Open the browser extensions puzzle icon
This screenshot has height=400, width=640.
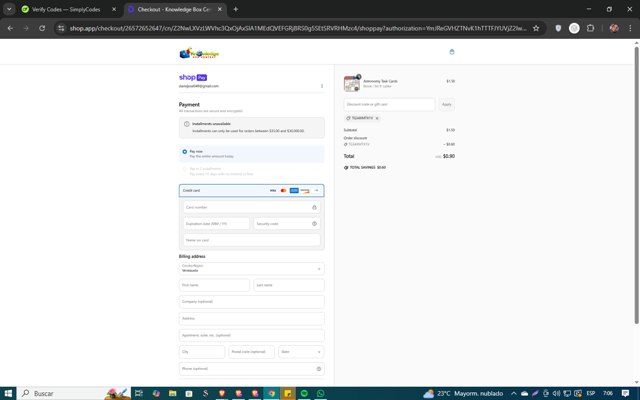[590, 28]
